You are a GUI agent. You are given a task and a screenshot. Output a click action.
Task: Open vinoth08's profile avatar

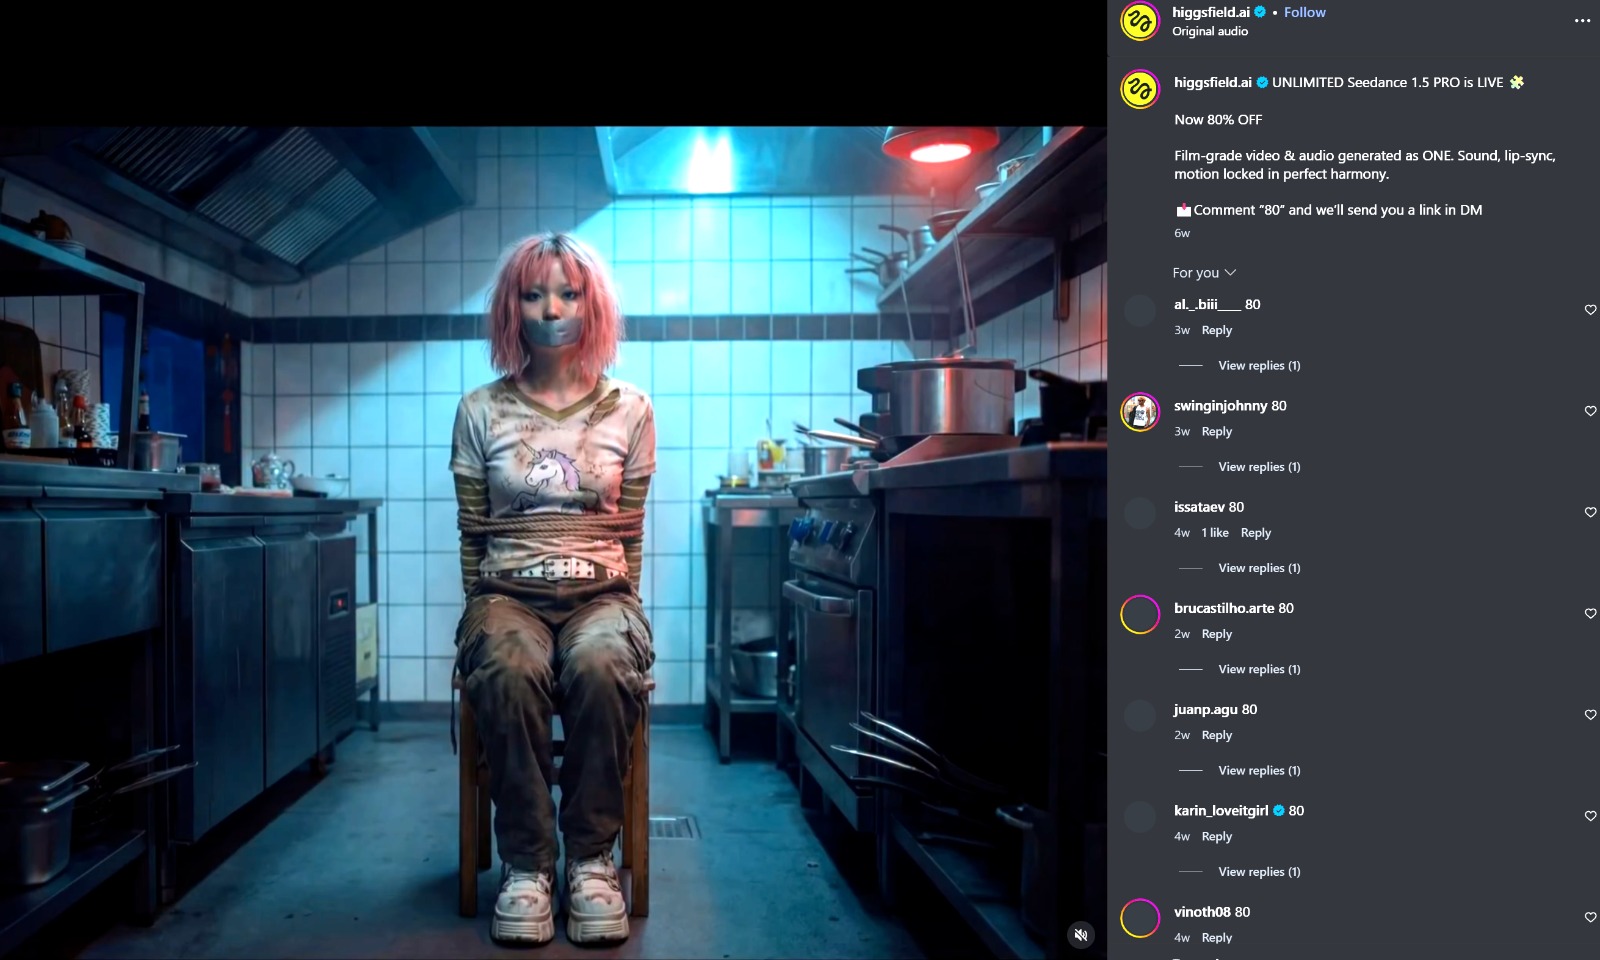click(1140, 917)
